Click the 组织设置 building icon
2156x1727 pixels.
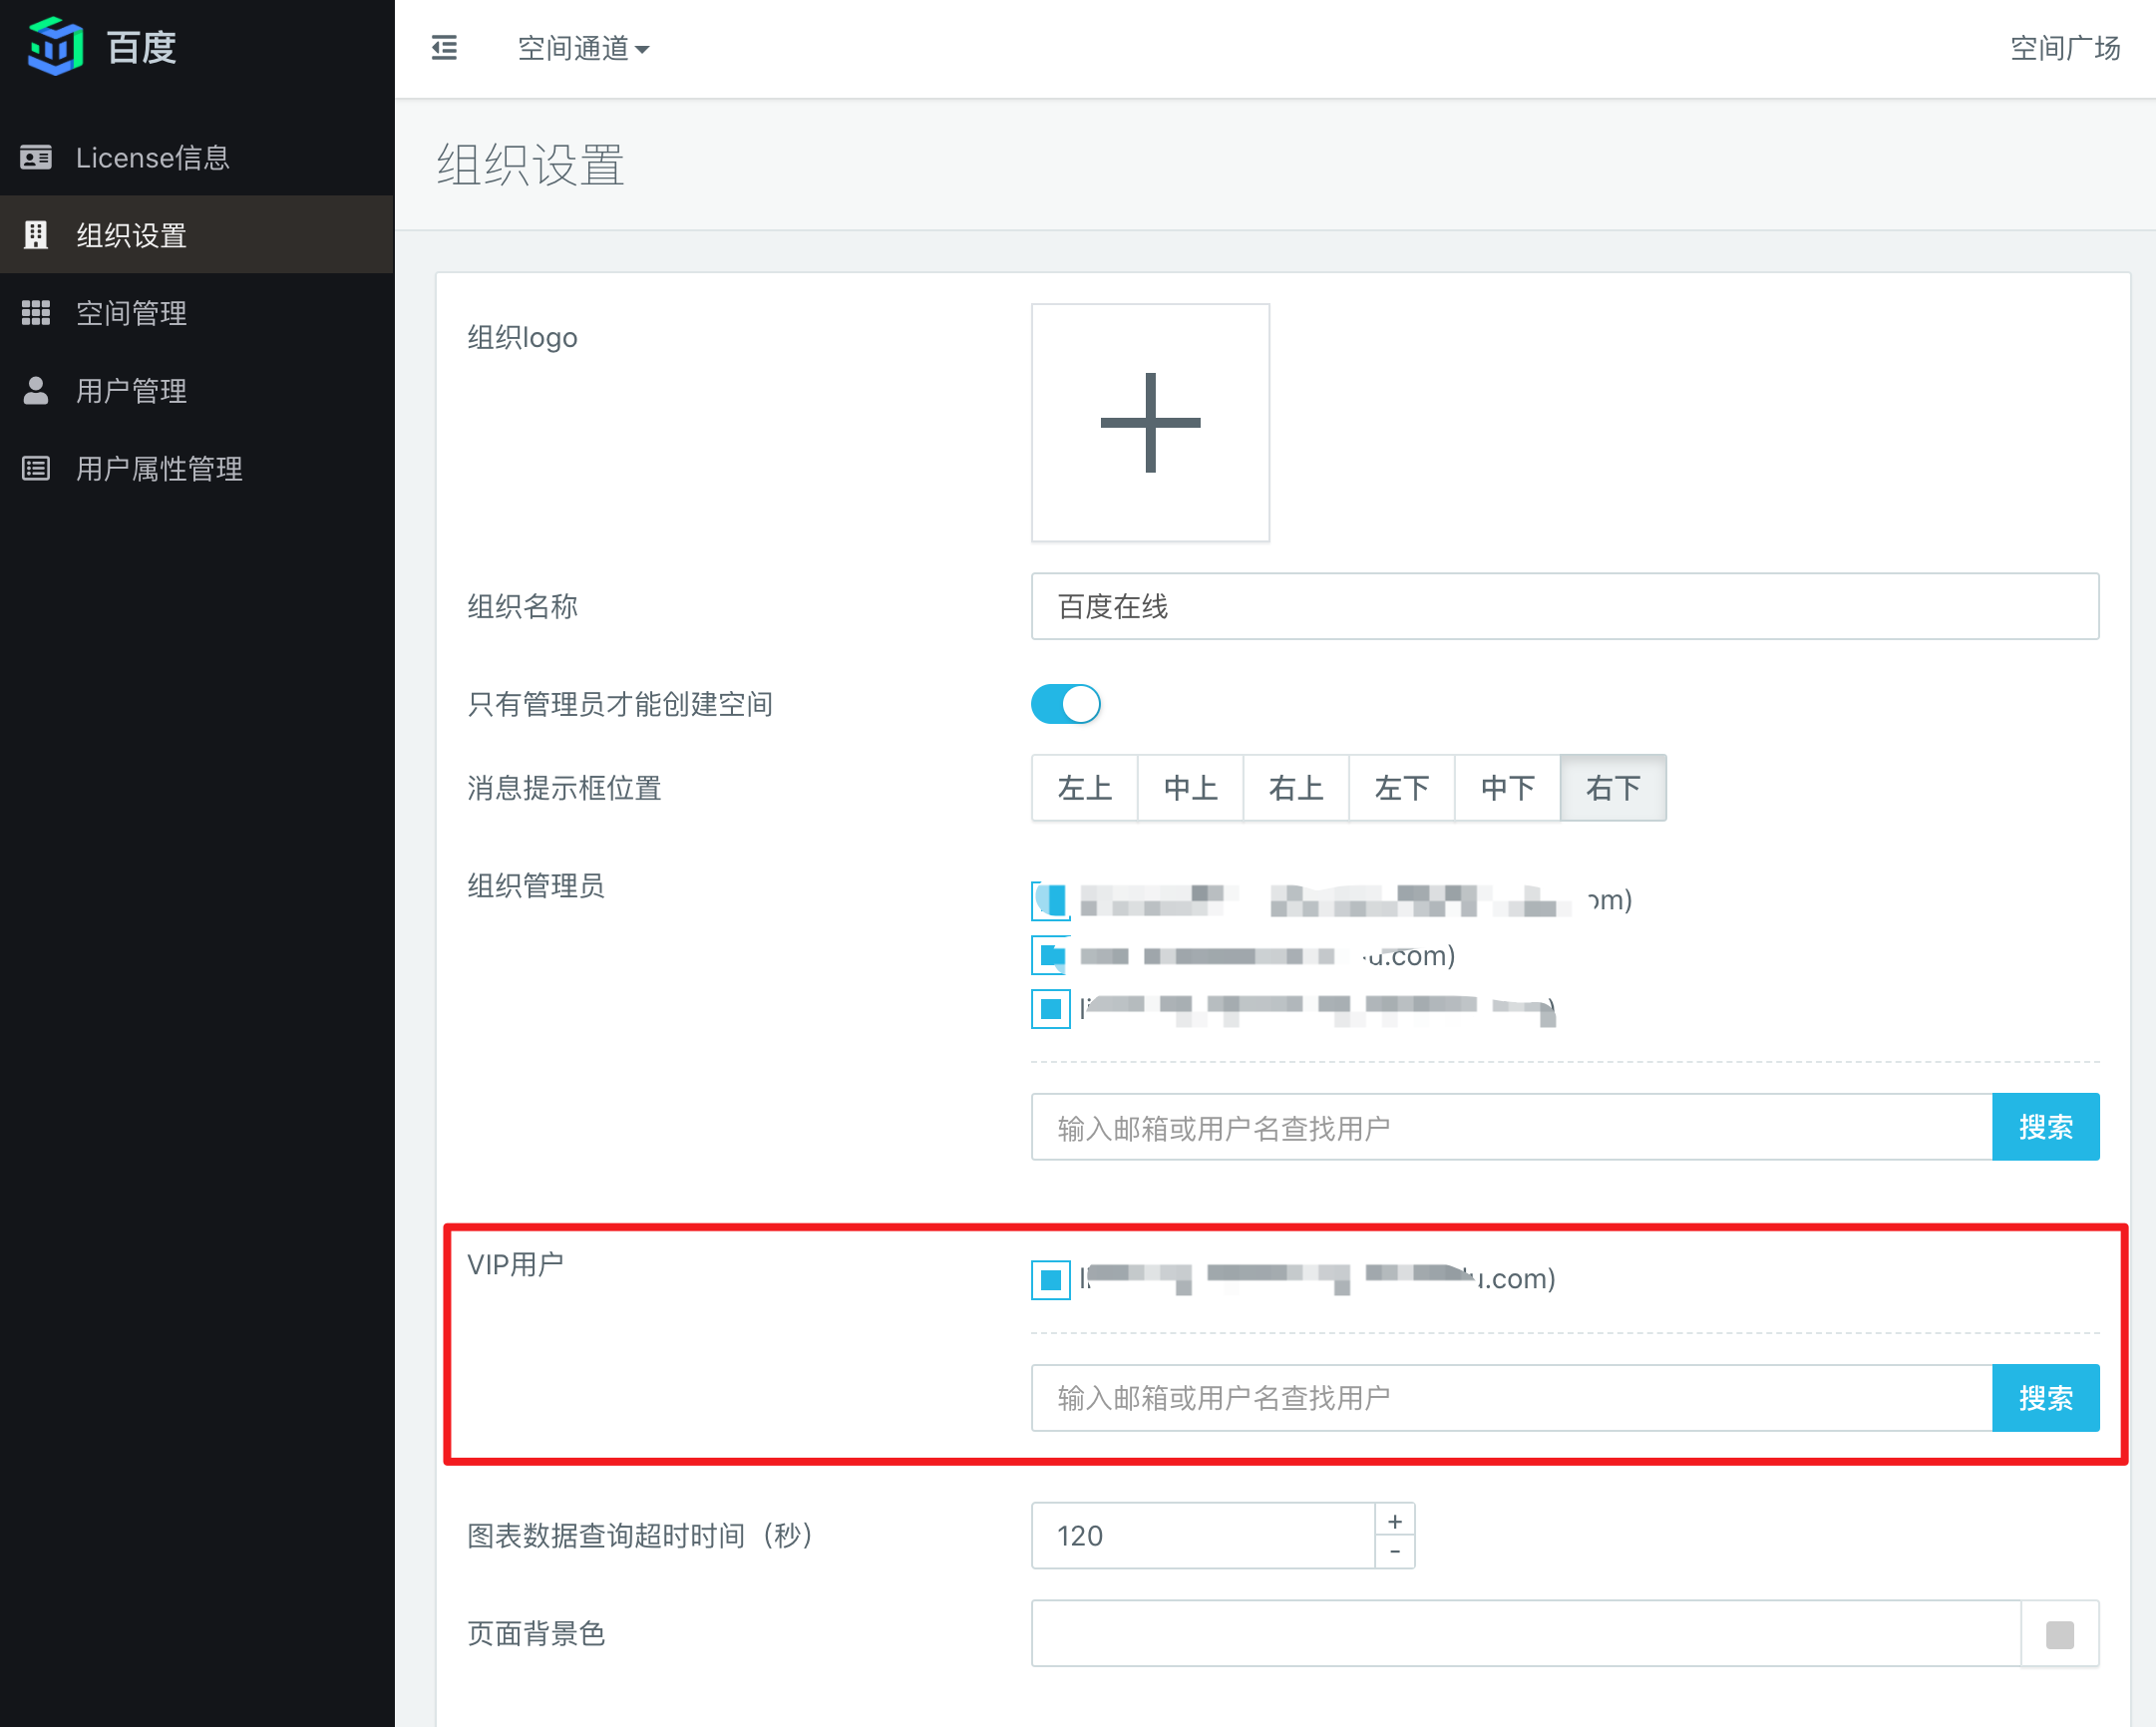pos(36,235)
